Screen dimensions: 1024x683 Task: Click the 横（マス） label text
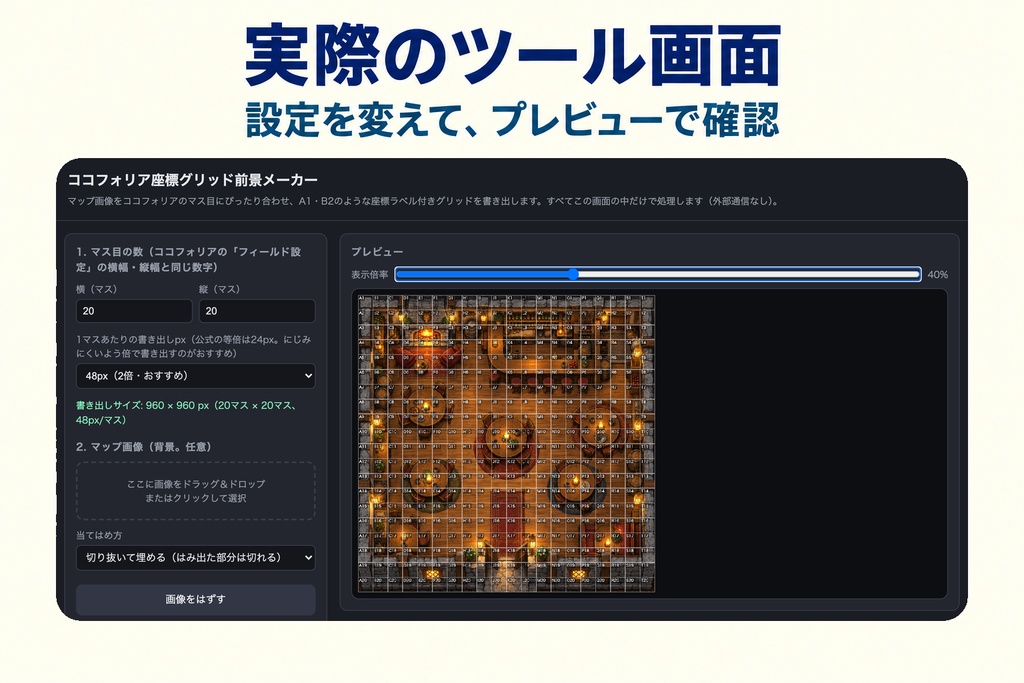[x=97, y=289]
